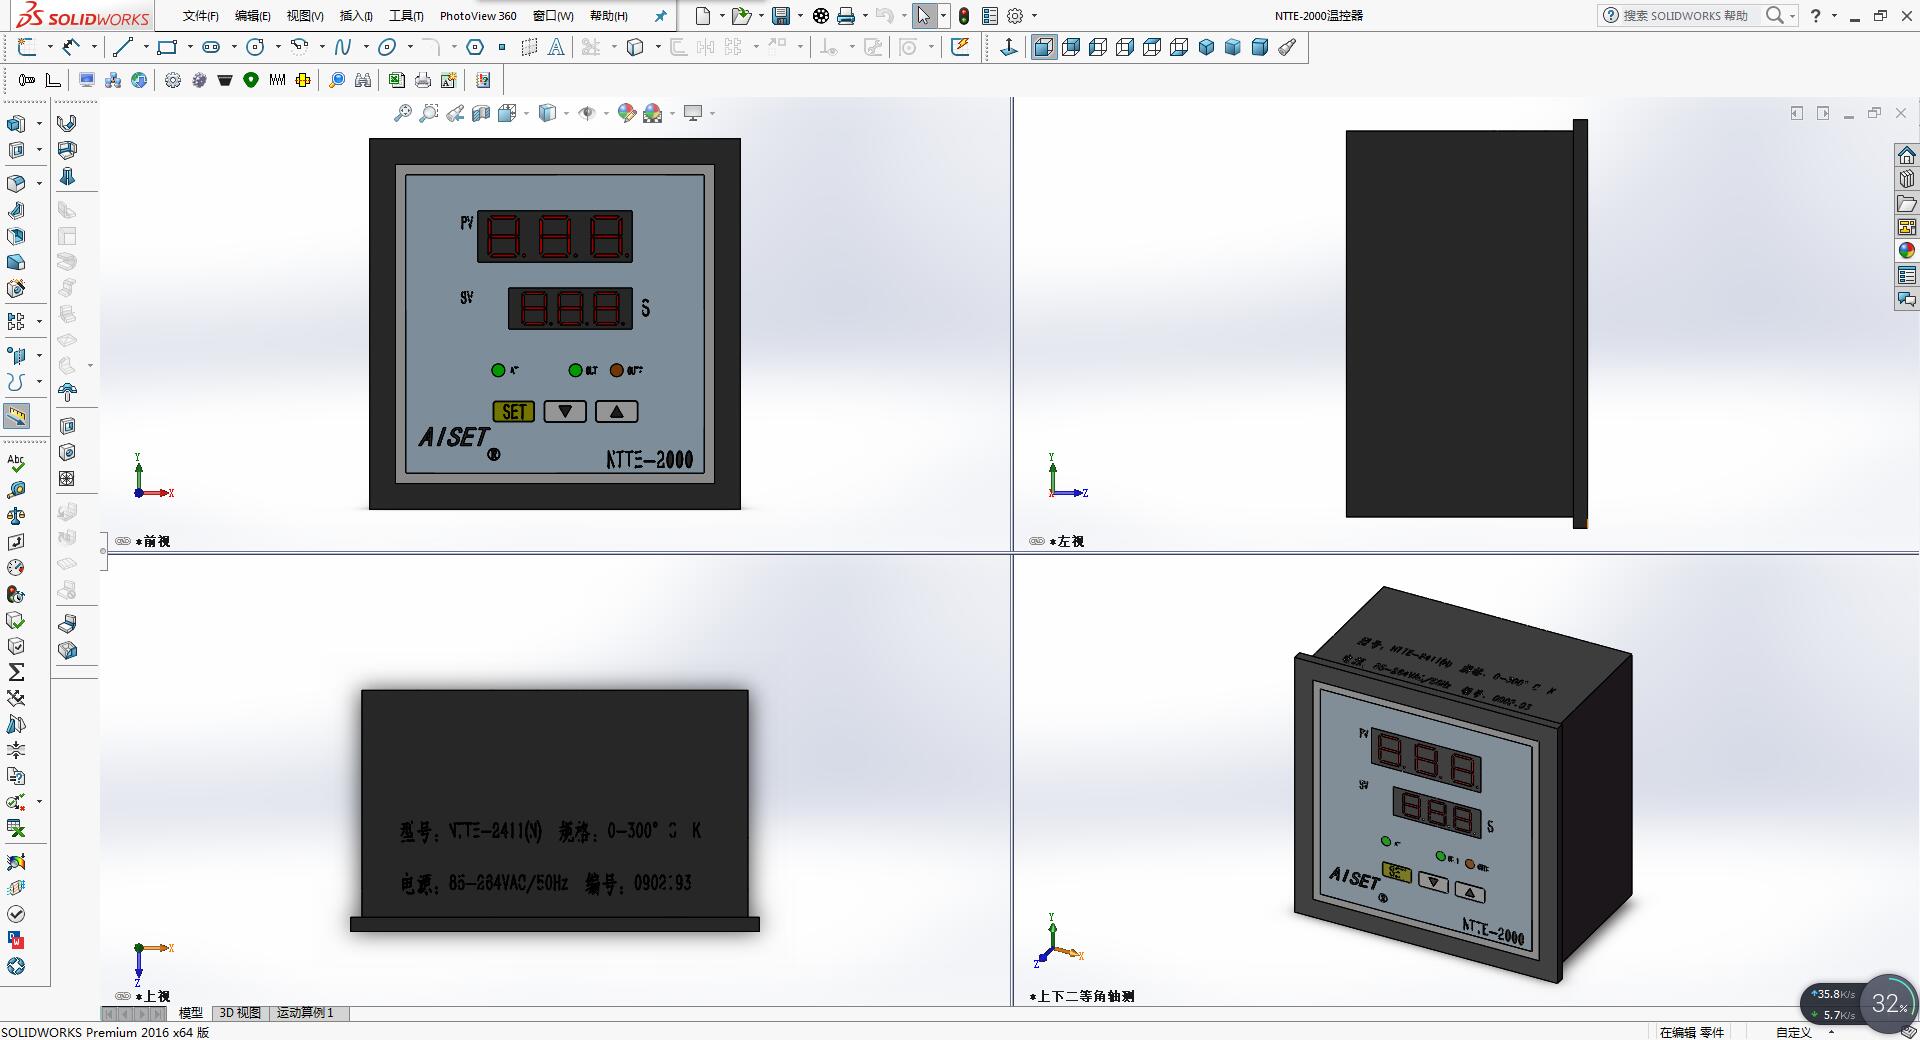Orient view Normal To
Screen dimensions: 1920x1040
[x=1009, y=46]
